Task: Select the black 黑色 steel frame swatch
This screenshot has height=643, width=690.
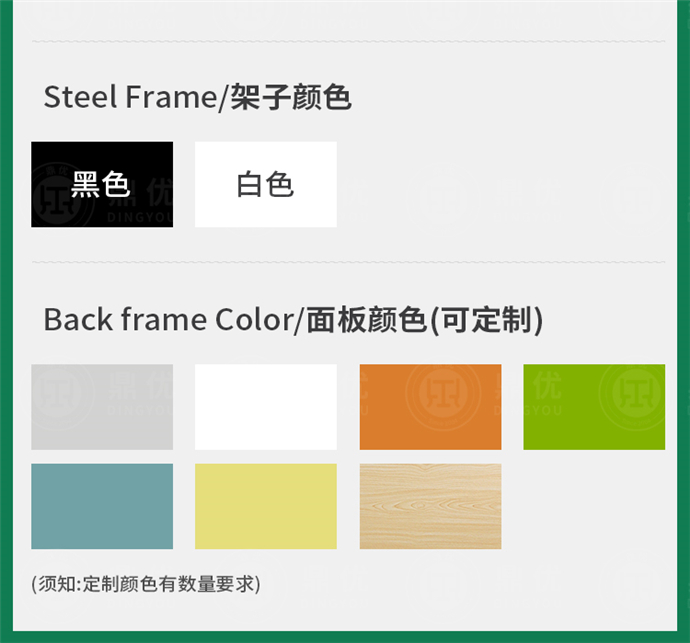Action: pos(101,184)
